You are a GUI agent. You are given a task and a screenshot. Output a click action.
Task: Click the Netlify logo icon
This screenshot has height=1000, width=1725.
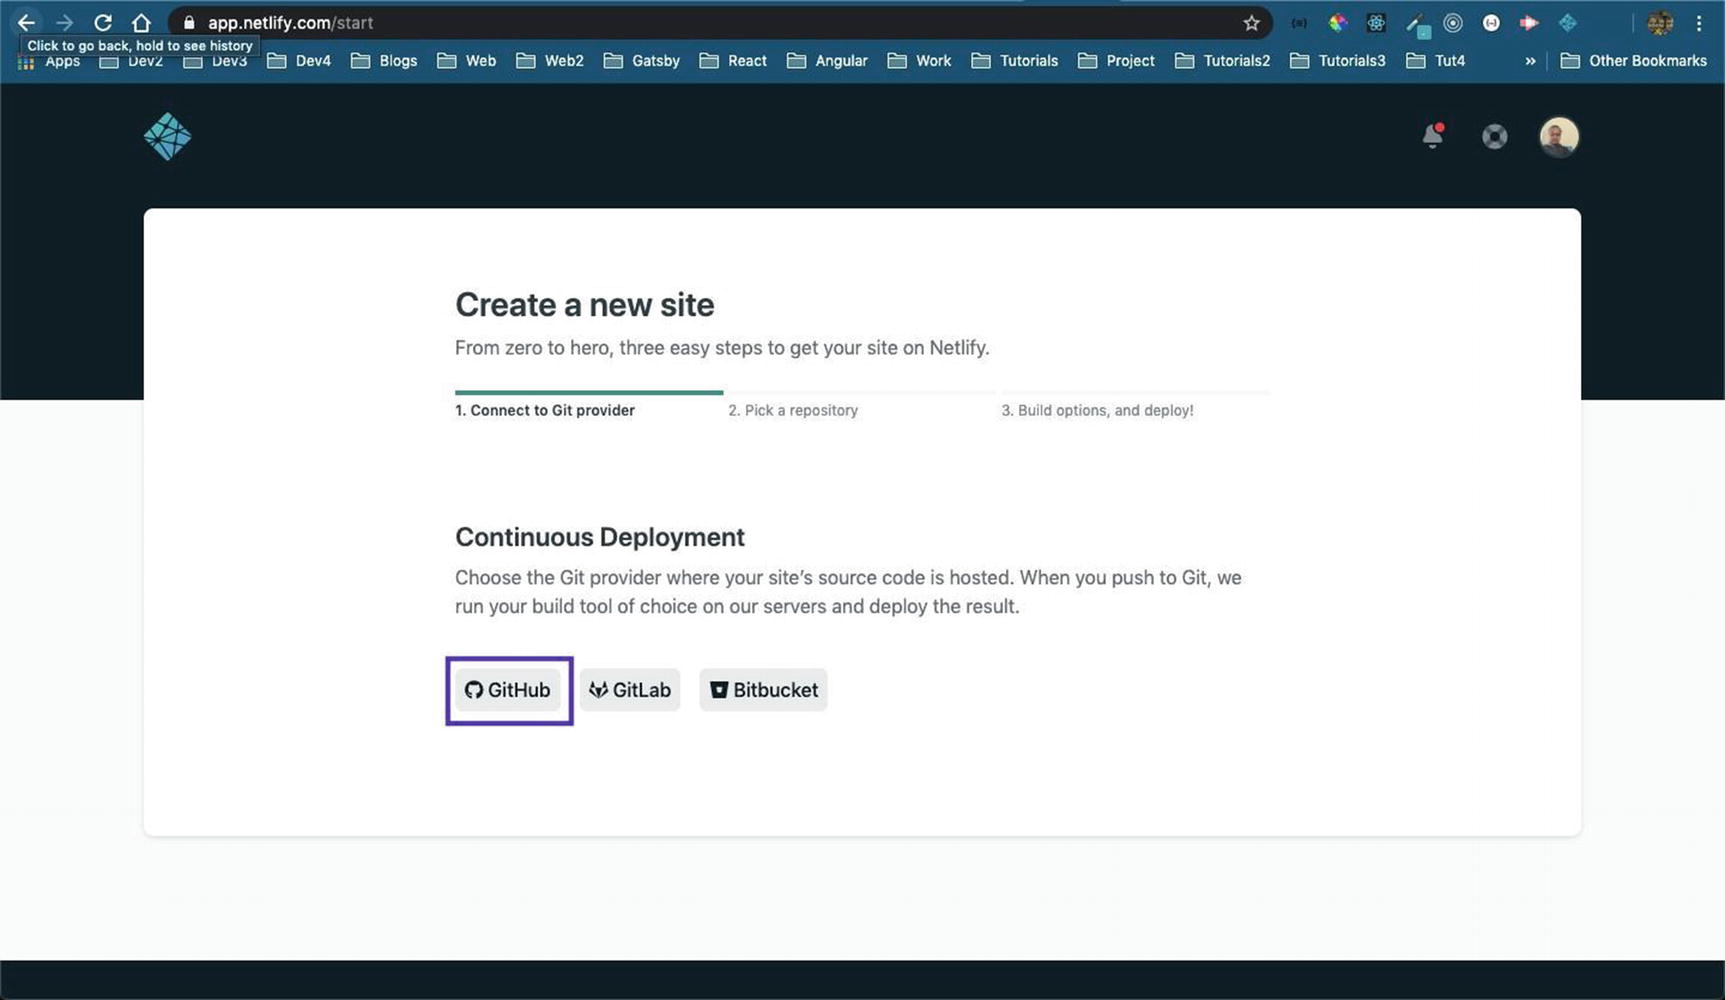tap(167, 136)
